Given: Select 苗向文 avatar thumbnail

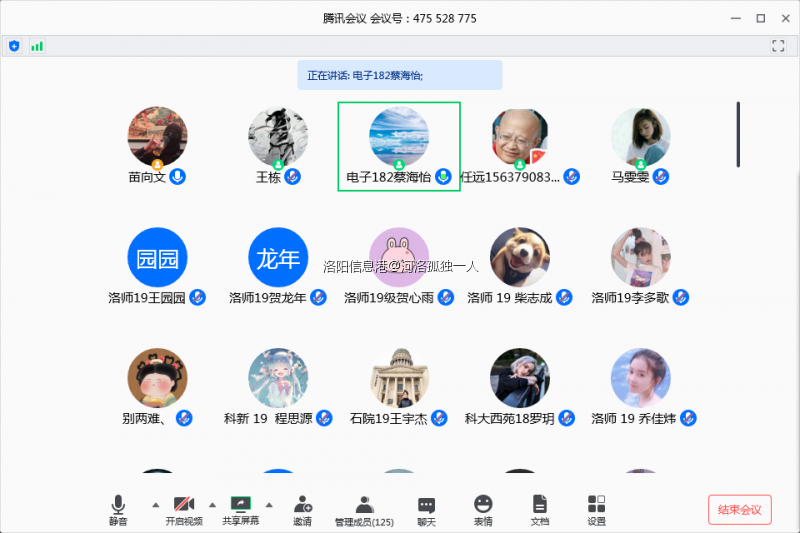Looking at the screenshot, I should click(x=157, y=137).
